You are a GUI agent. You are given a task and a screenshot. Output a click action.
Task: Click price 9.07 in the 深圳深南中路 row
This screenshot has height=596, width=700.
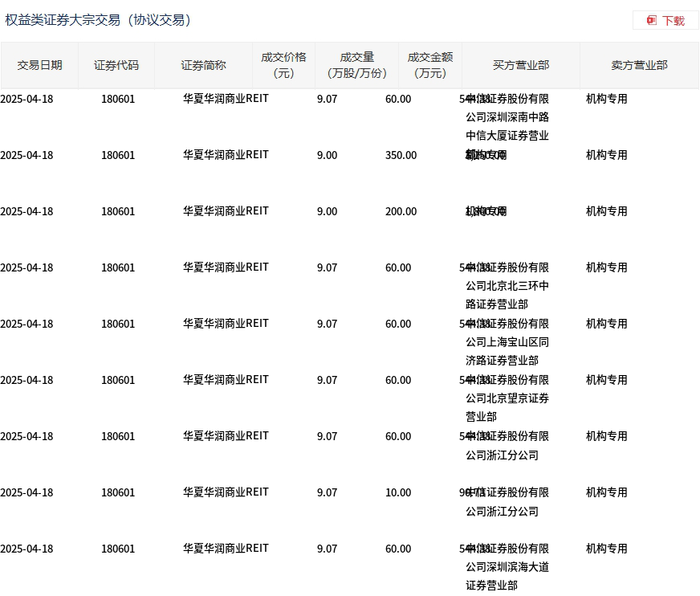coord(327,99)
